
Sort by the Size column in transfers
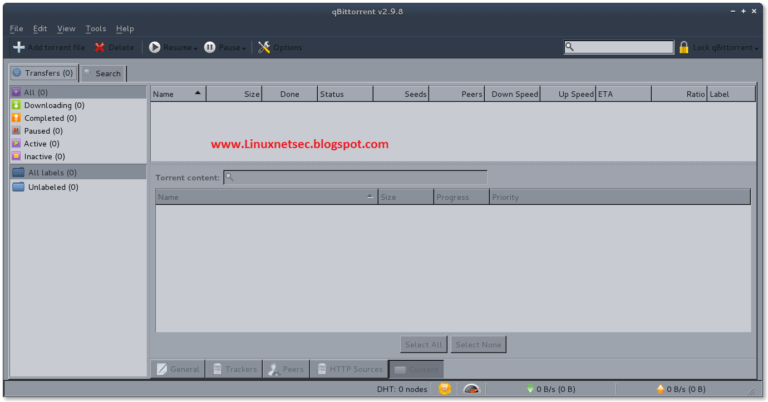[234, 94]
